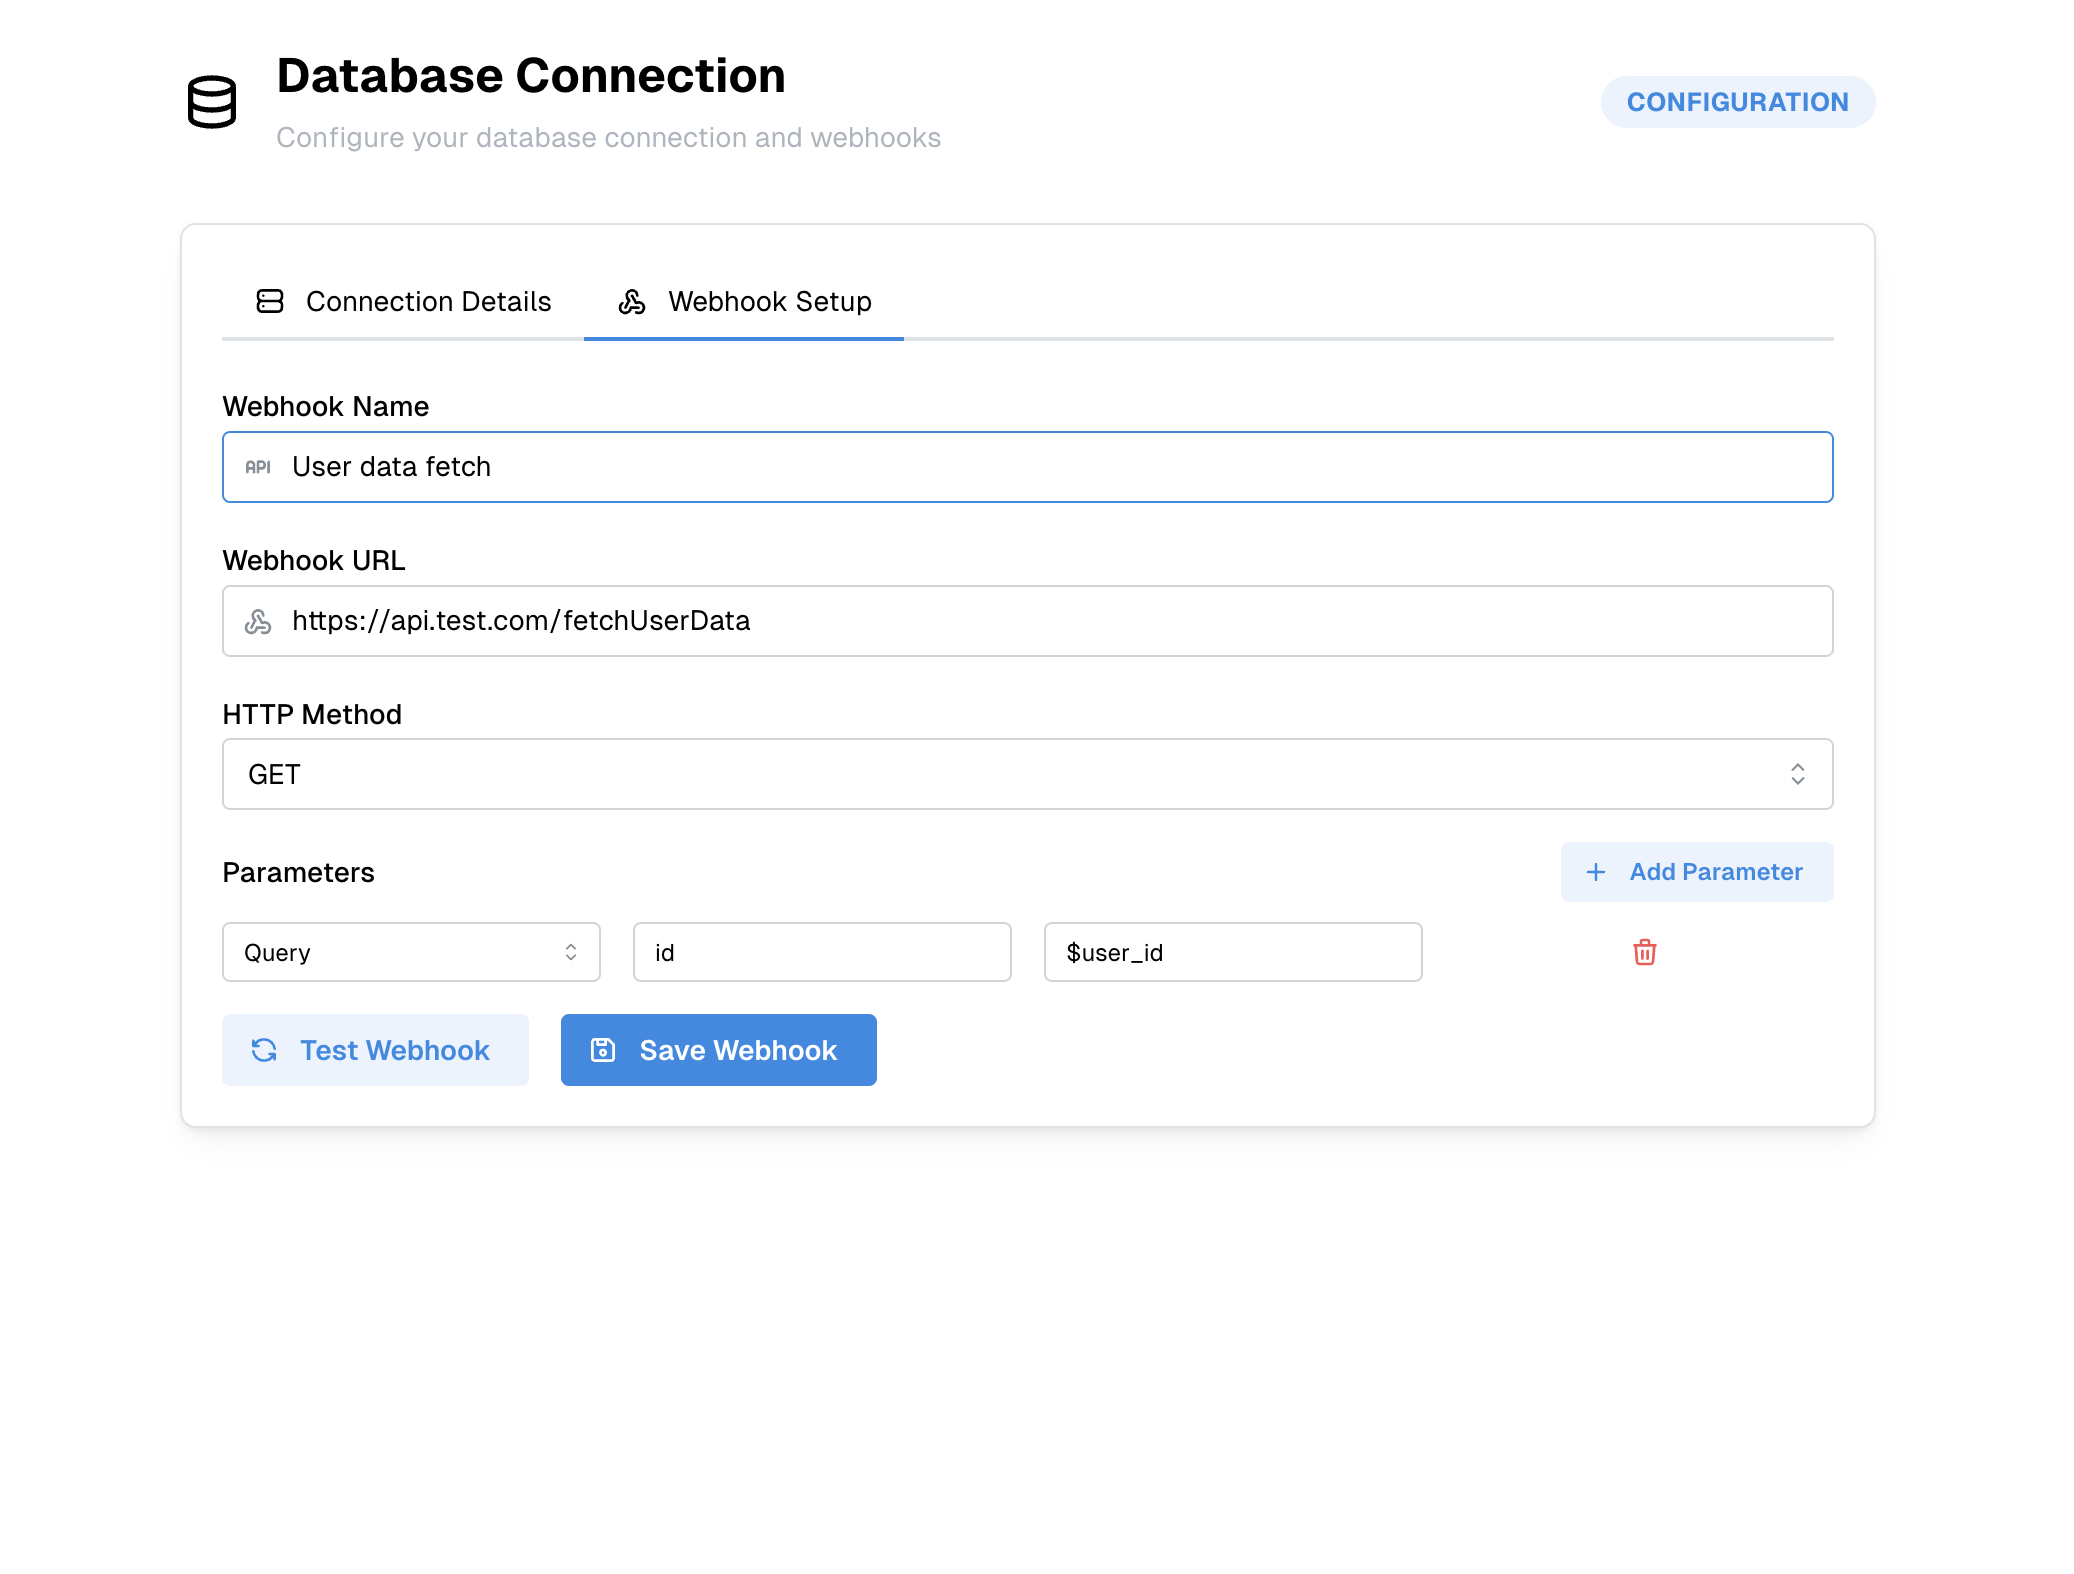This screenshot has width=2074, height=1574.
Task: Select the Webhook Setup tab
Action: (744, 301)
